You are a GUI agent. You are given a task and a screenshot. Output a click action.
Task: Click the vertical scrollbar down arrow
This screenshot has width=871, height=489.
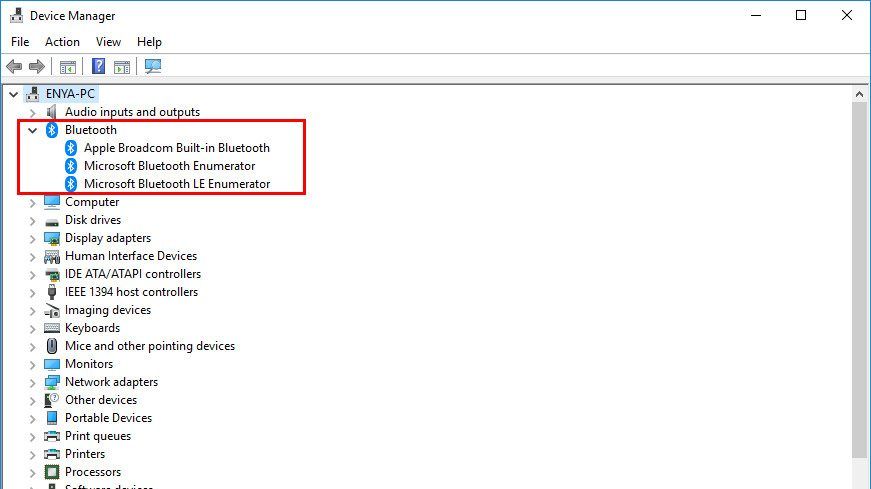[x=859, y=480]
